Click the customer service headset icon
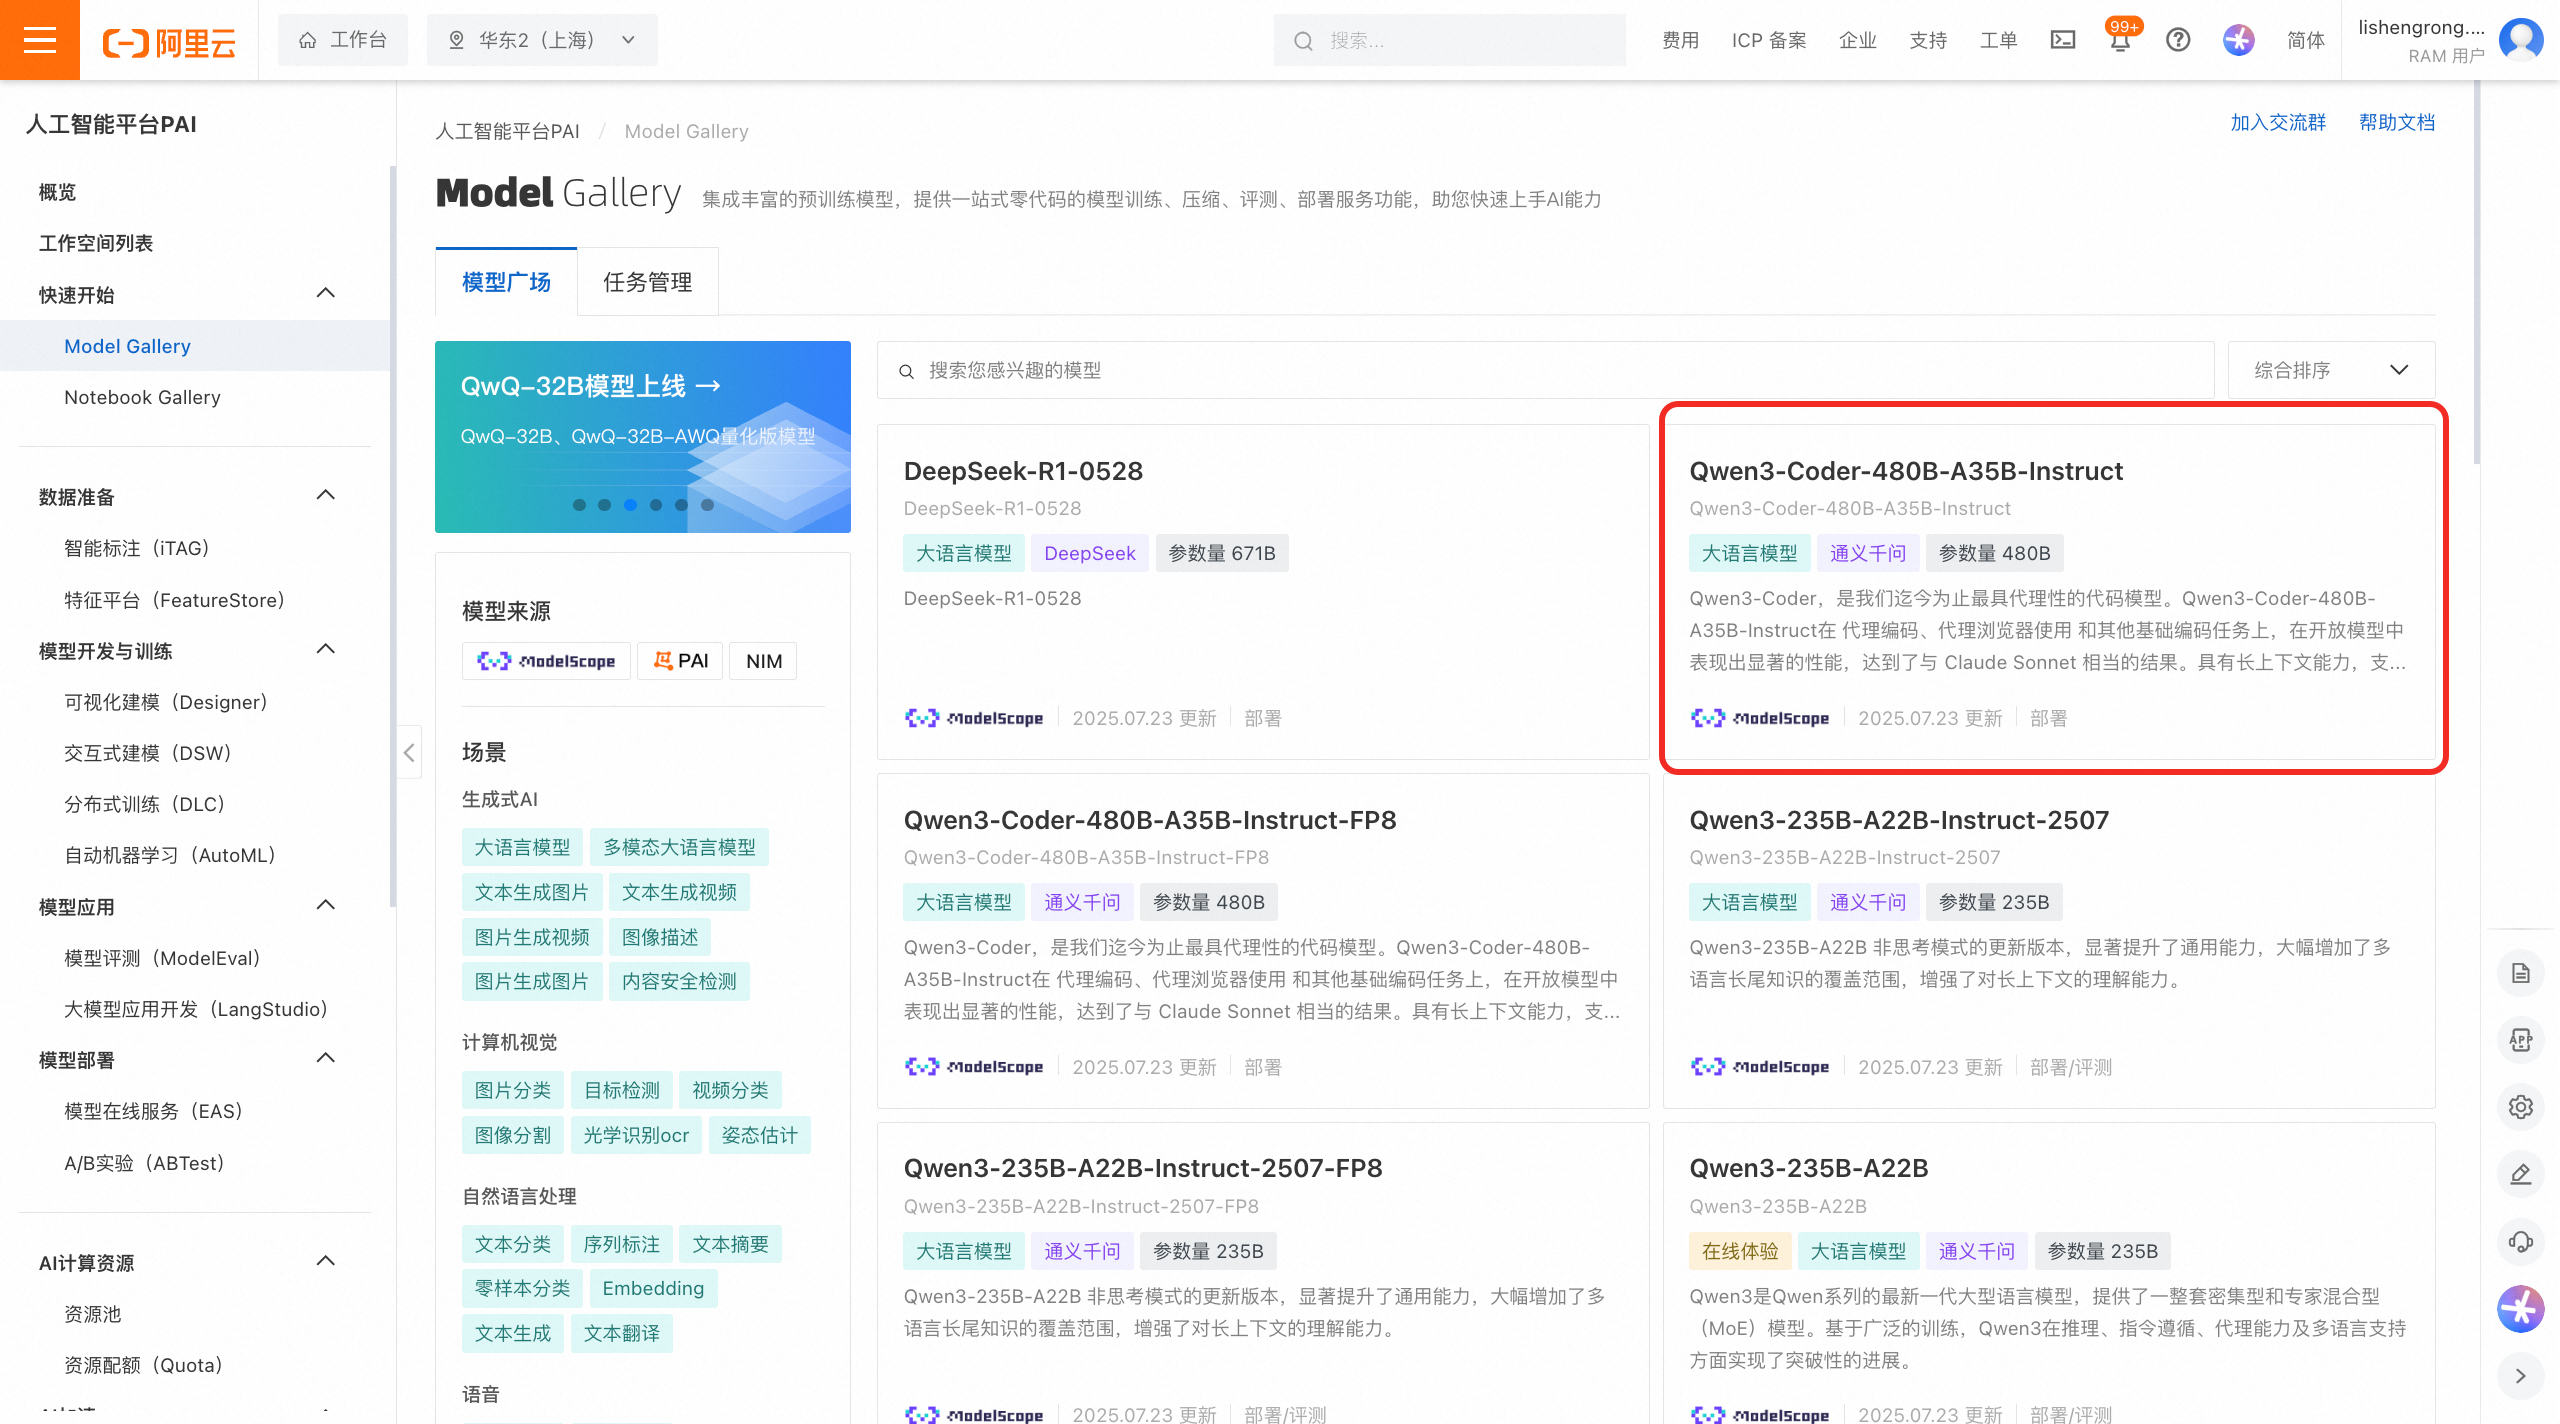 click(2520, 1241)
